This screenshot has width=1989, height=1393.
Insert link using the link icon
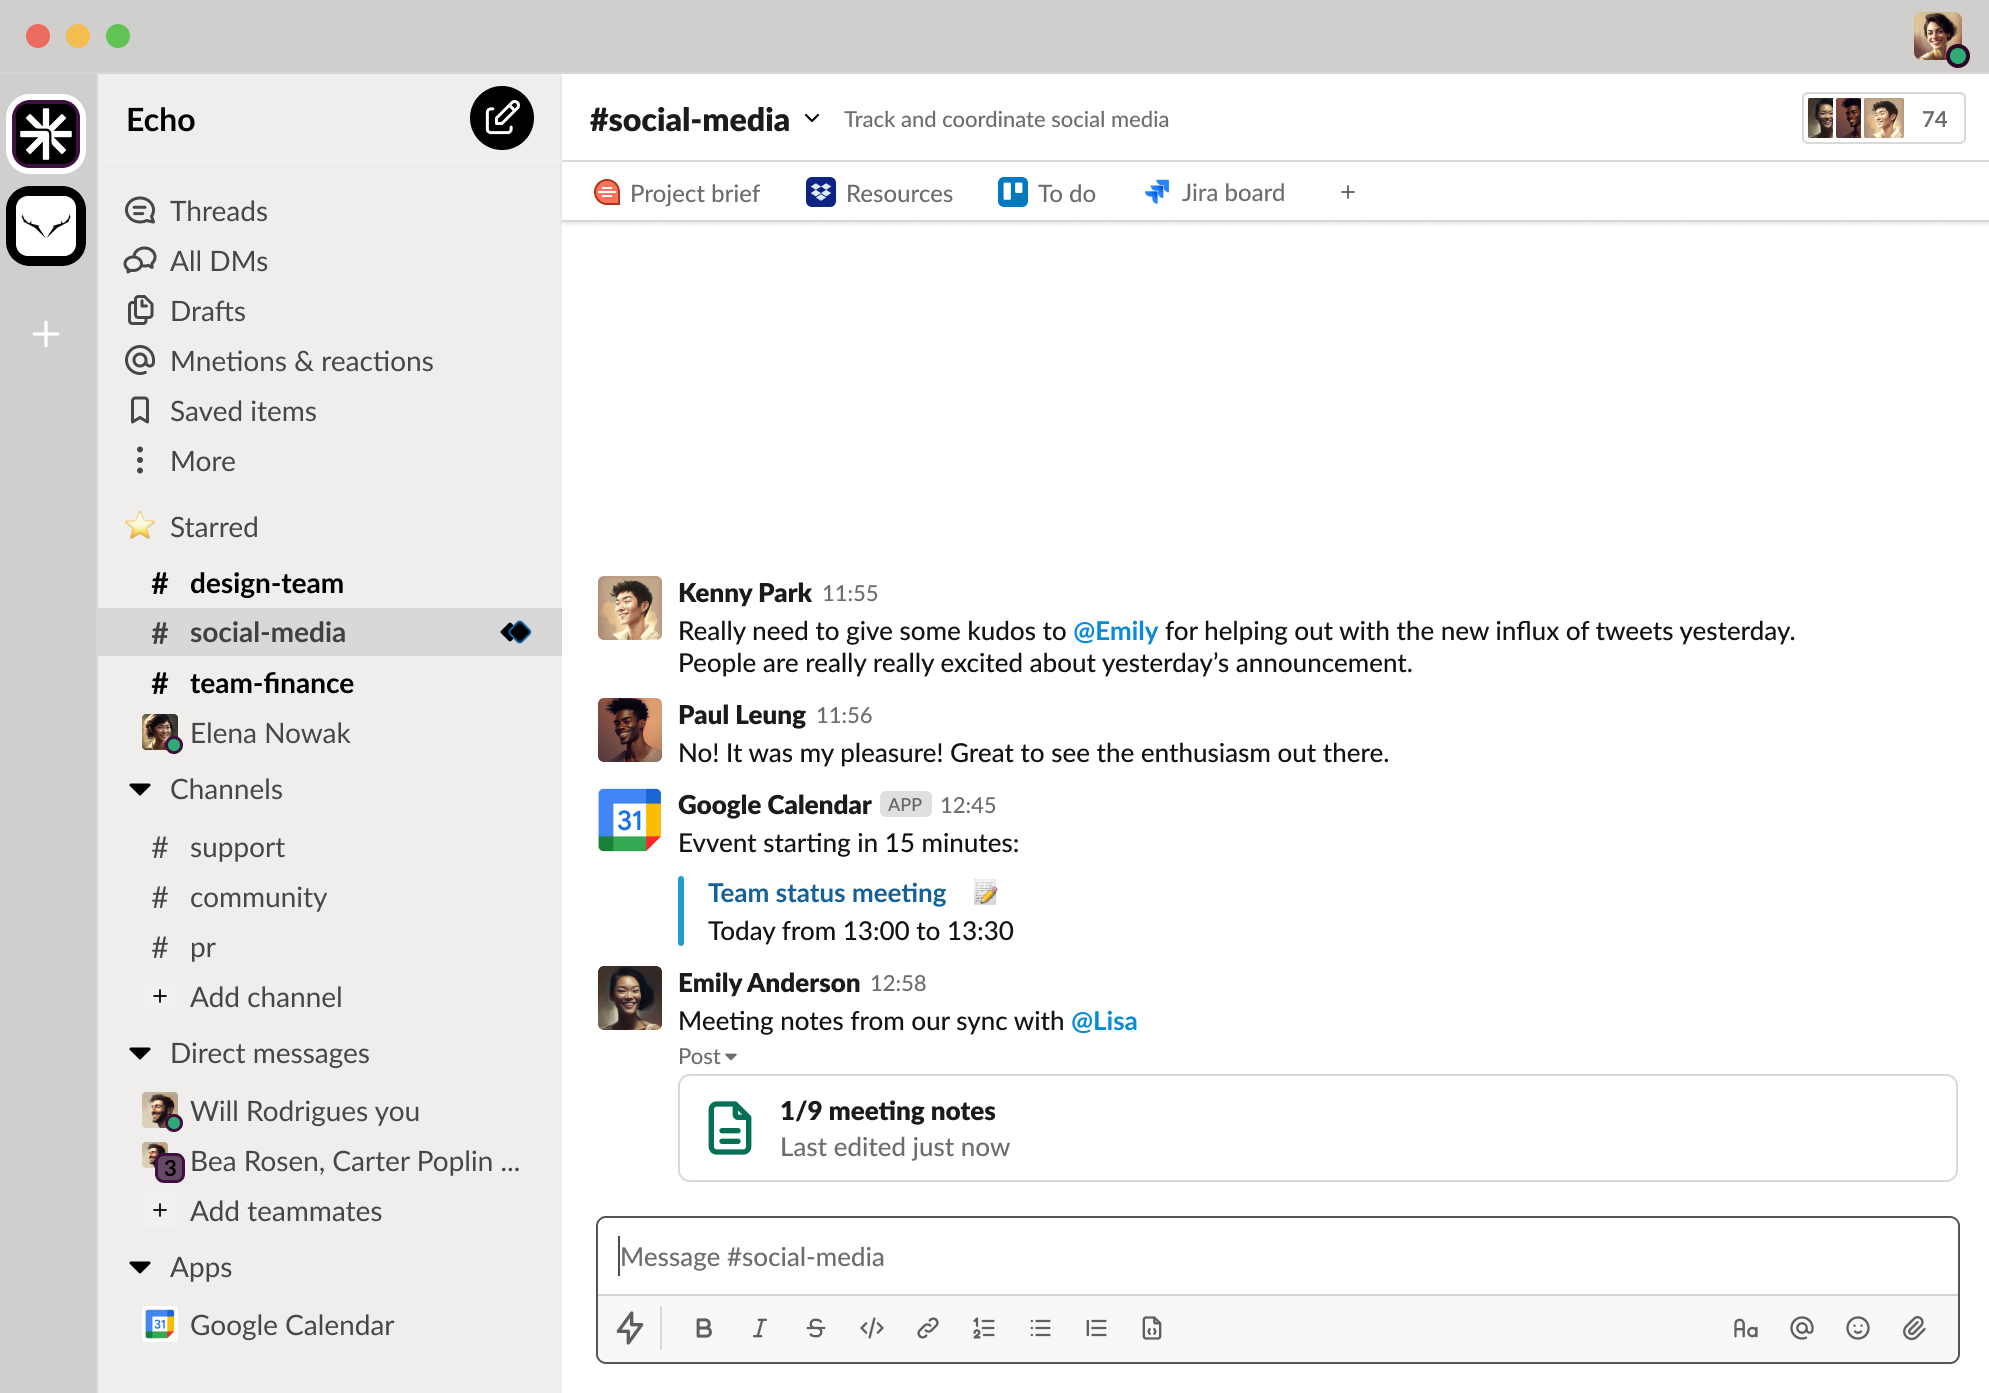click(927, 1328)
